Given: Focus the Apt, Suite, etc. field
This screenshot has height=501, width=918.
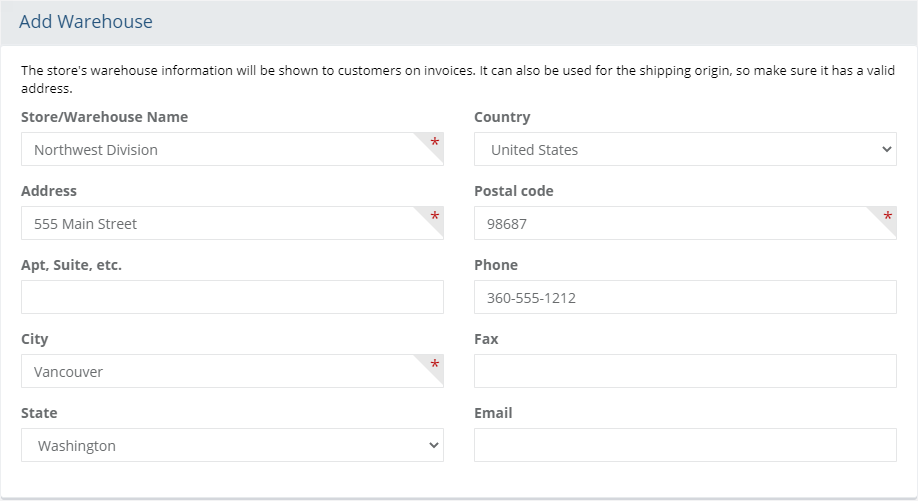Looking at the screenshot, I should pyautogui.click(x=232, y=297).
